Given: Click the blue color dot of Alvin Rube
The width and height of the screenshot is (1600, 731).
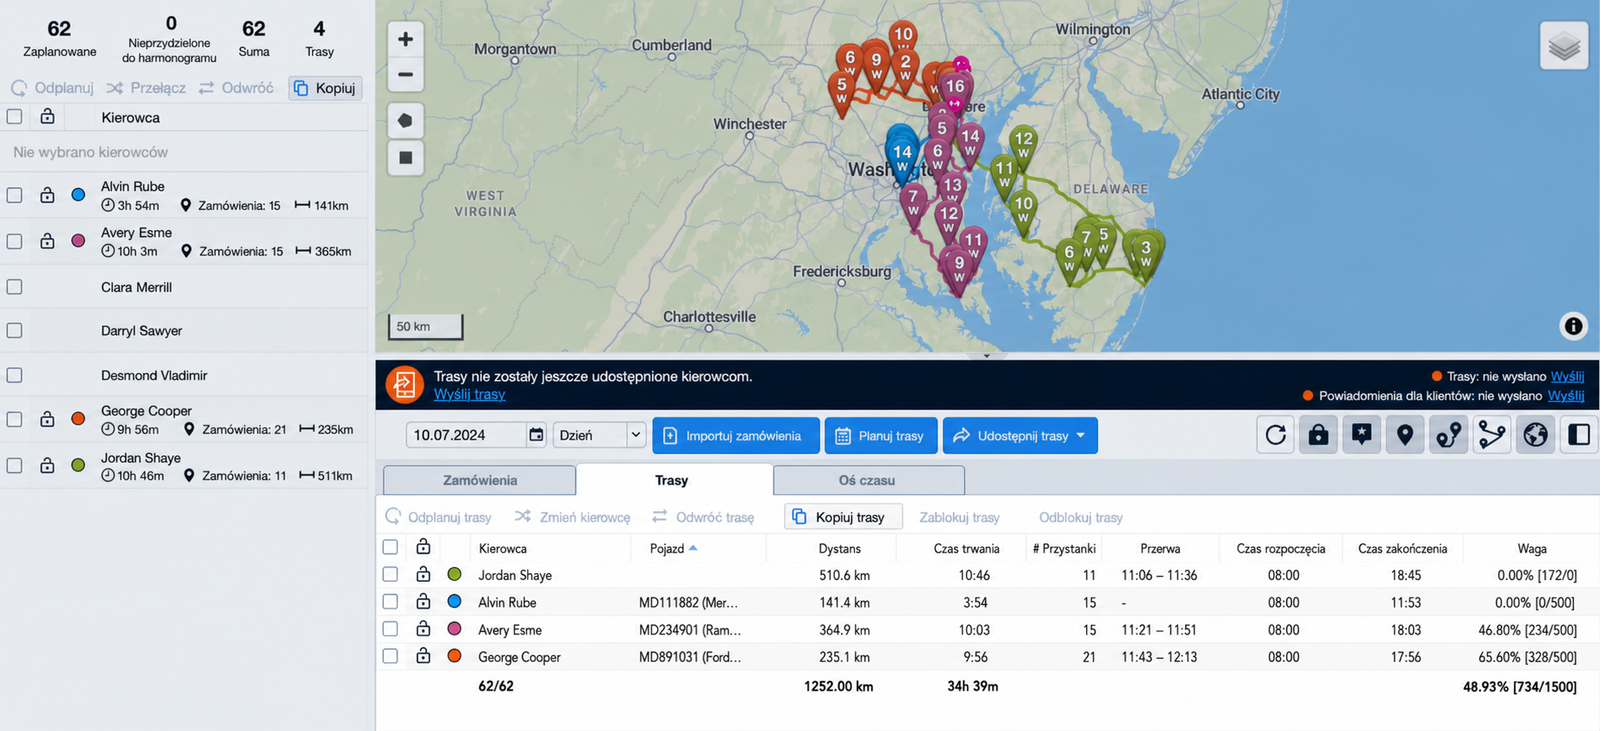Looking at the screenshot, I should tap(78, 195).
